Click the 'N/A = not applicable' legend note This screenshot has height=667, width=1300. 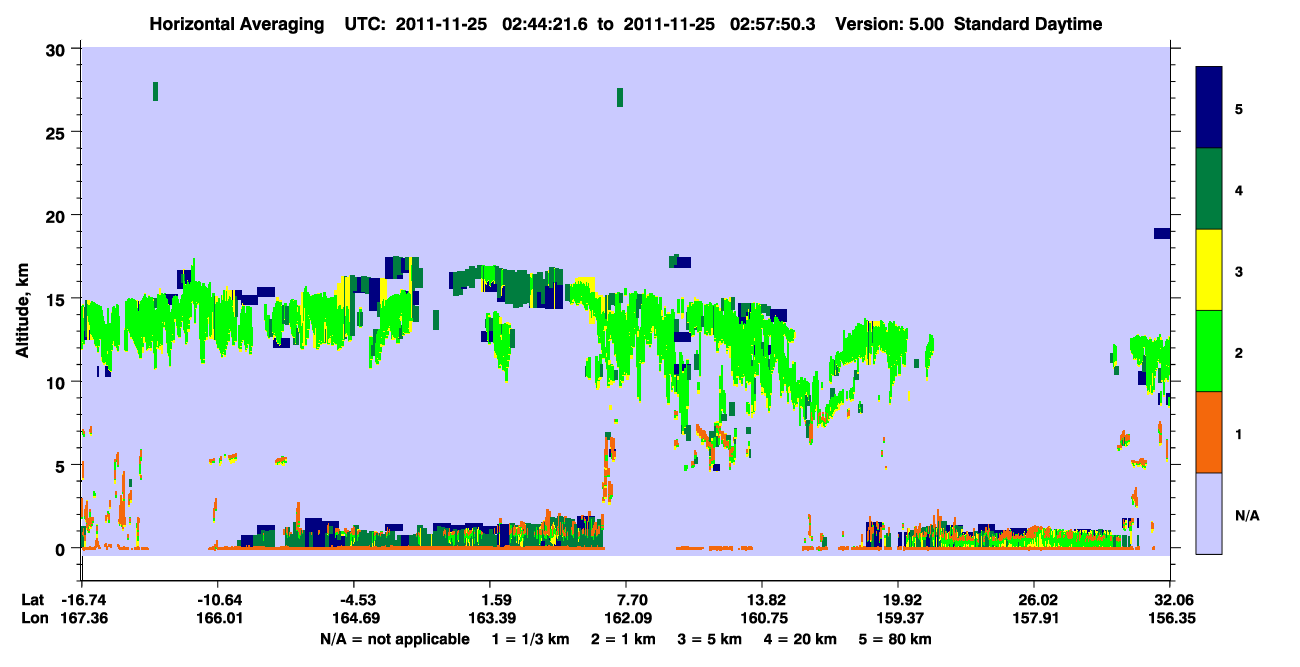pos(394,639)
